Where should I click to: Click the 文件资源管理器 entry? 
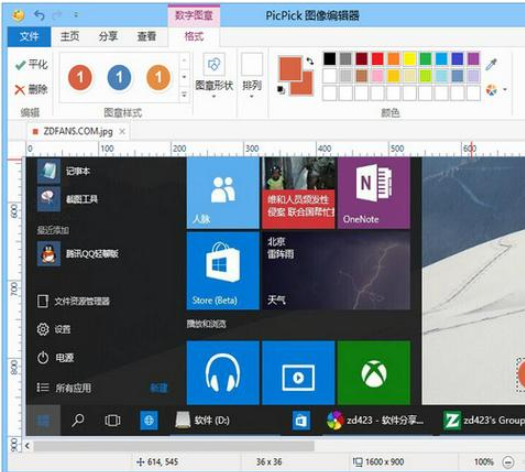click(73, 301)
